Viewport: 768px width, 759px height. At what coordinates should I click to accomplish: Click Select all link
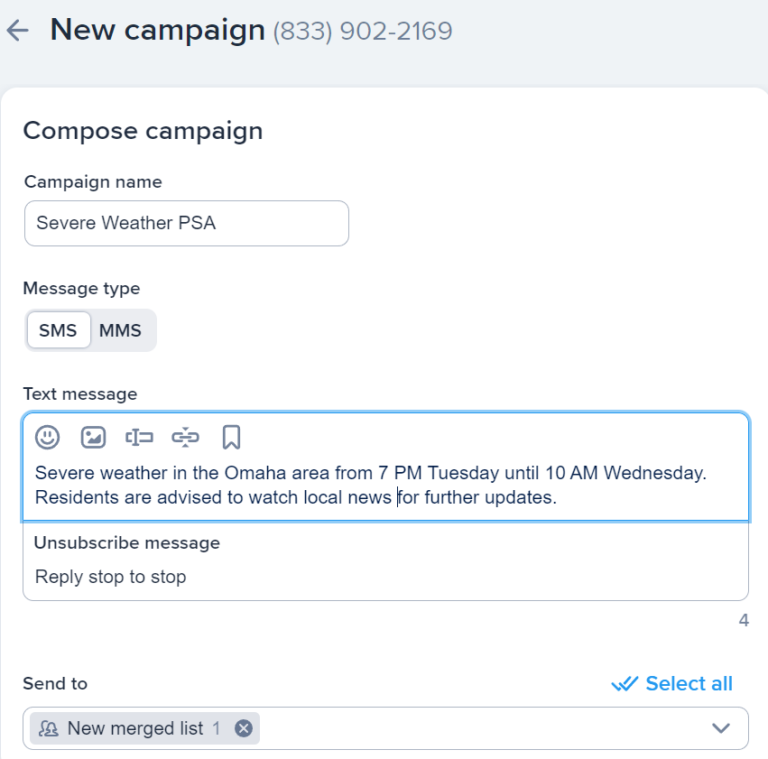coord(689,684)
